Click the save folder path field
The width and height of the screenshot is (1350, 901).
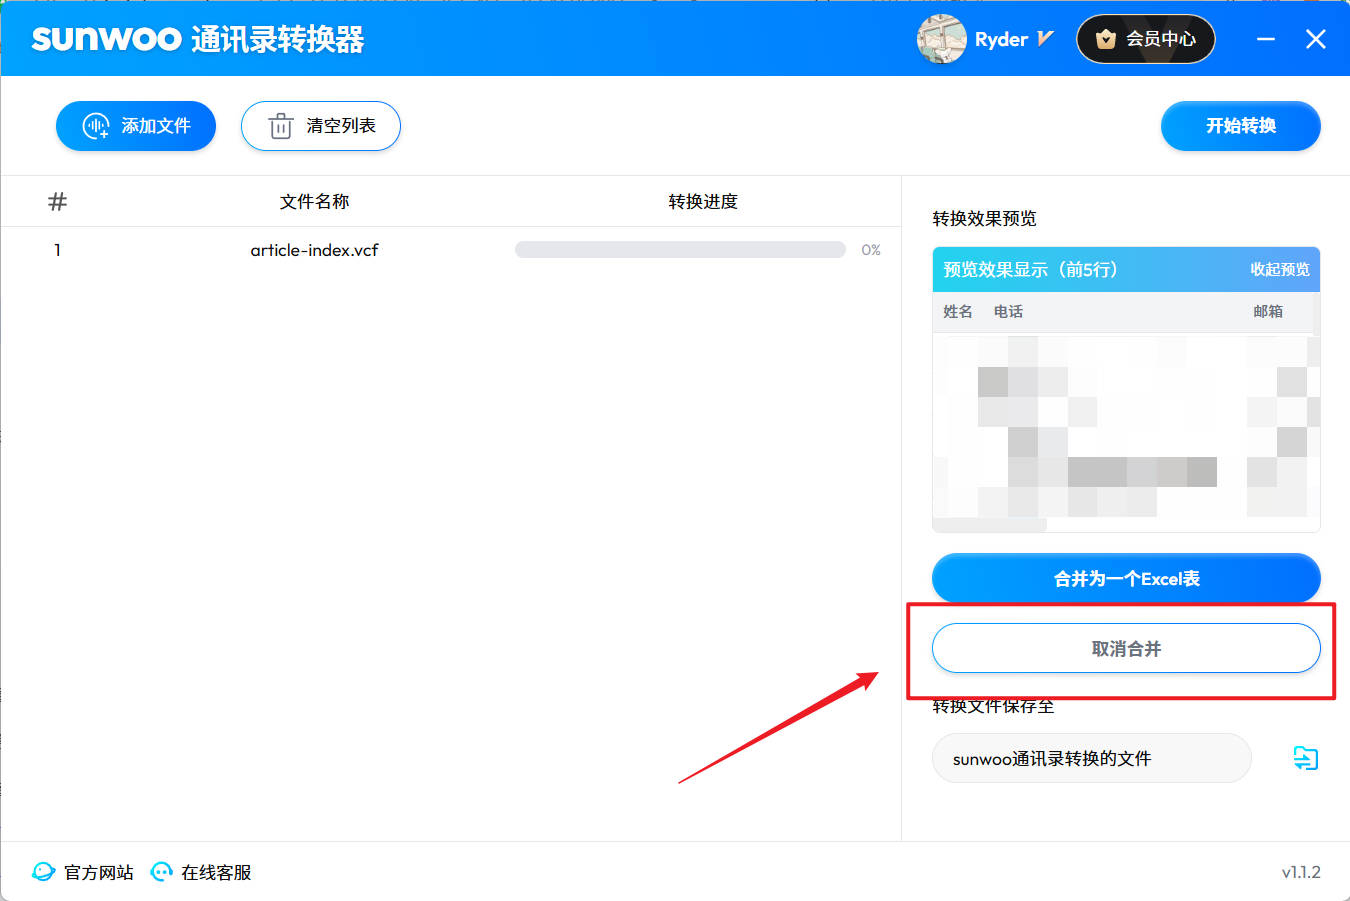click(x=1092, y=758)
